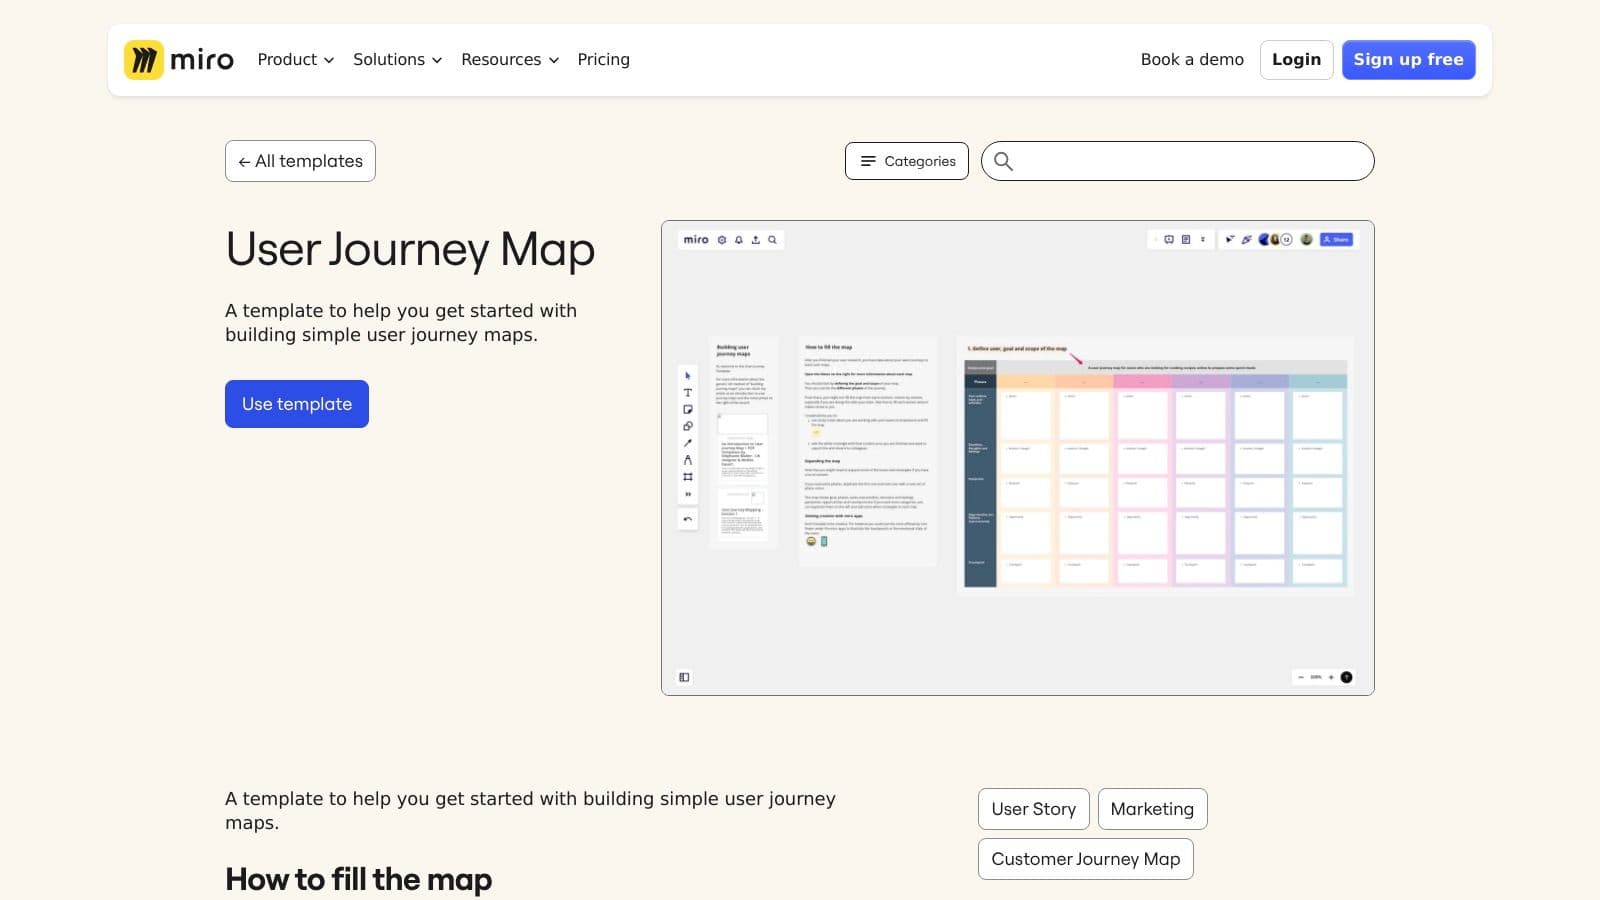Select the Text tool in preview toolbar
Image resolution: width=1600 pixels, height=900 pixels.
pyautogui.click(x=687, y=393)
